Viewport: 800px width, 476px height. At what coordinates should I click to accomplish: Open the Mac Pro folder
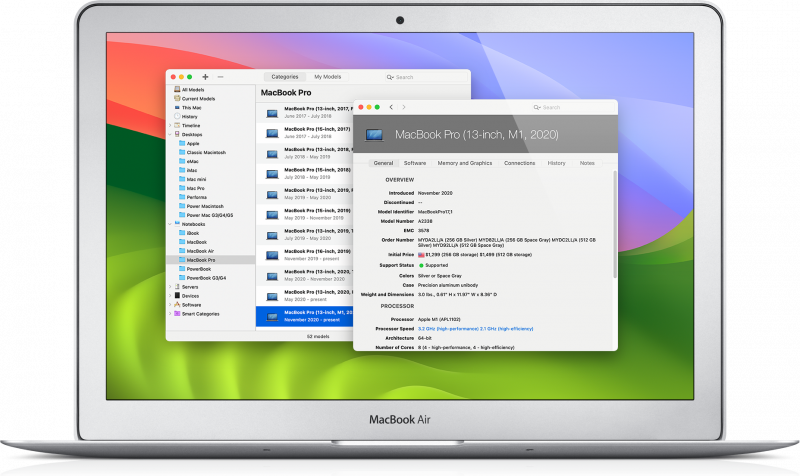click(x=195, y=188)
